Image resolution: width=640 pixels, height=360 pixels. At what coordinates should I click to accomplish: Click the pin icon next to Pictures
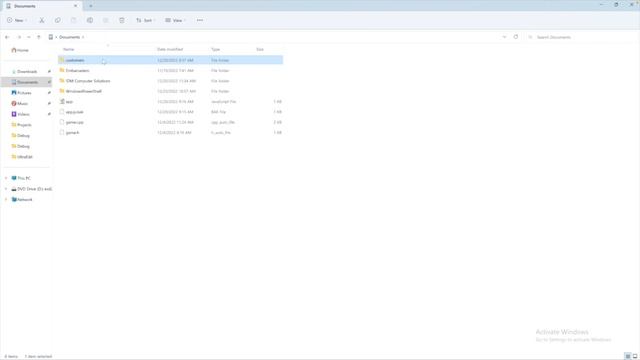tap(49, 93)
